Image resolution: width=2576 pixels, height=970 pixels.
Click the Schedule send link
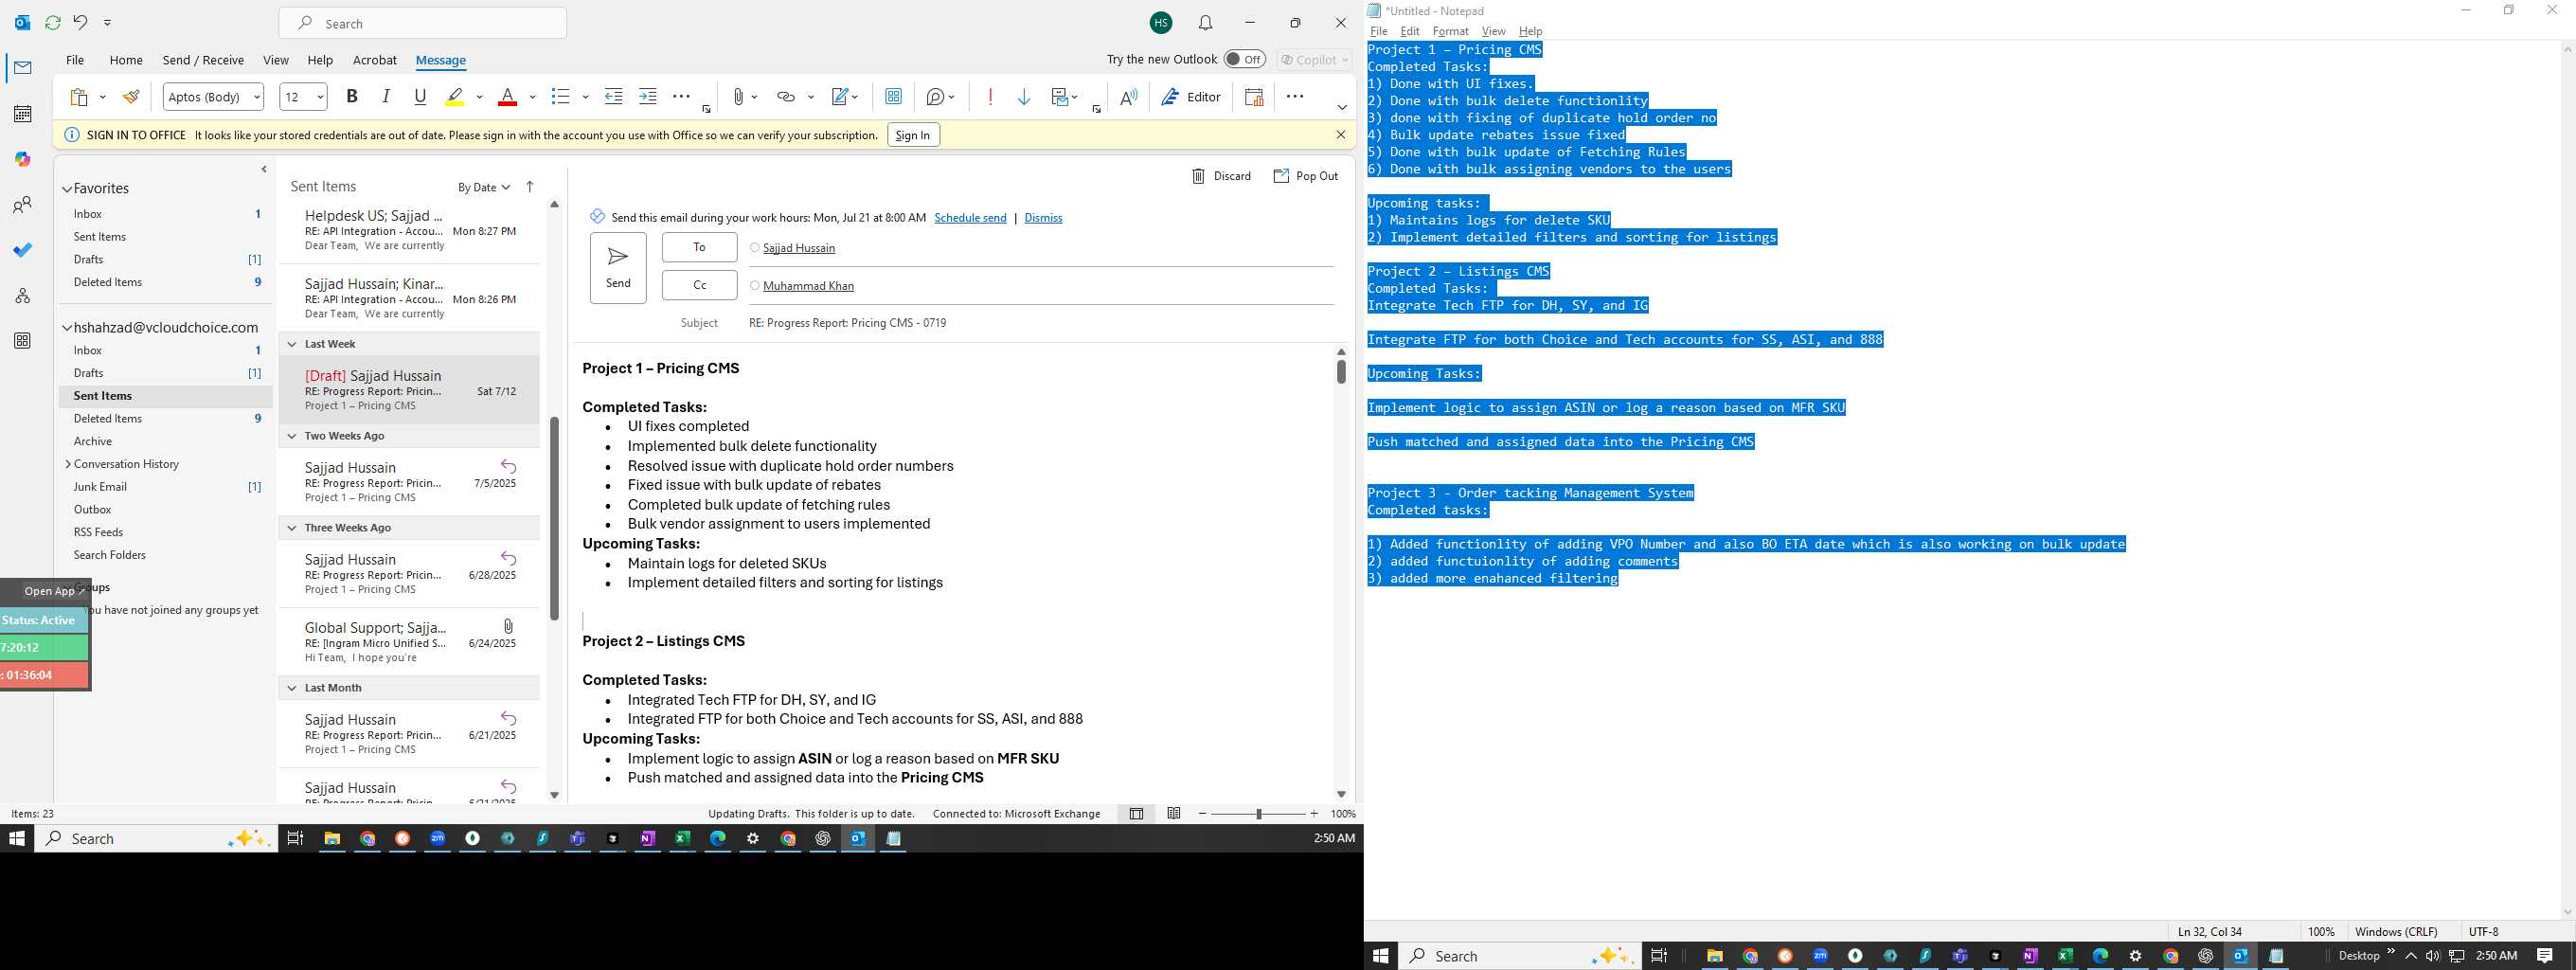tap(970, 218)
